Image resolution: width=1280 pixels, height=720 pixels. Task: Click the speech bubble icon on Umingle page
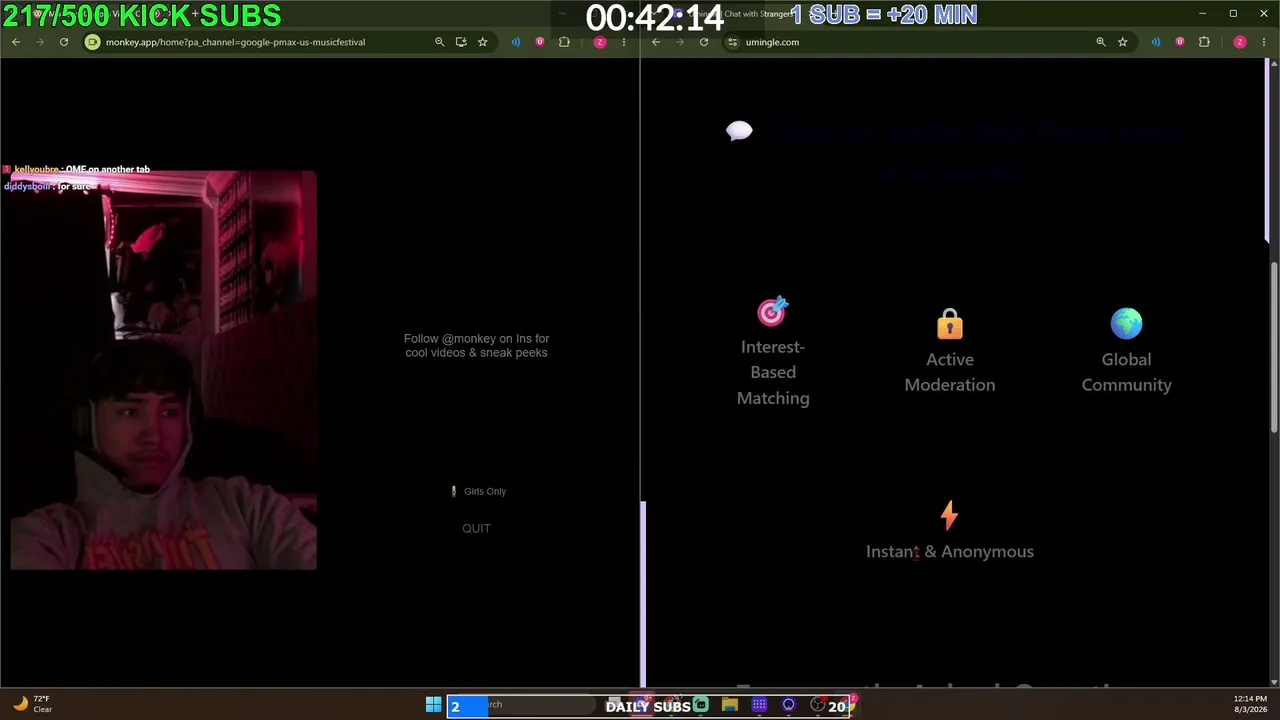pyautogui.click(x=739, y=131)
